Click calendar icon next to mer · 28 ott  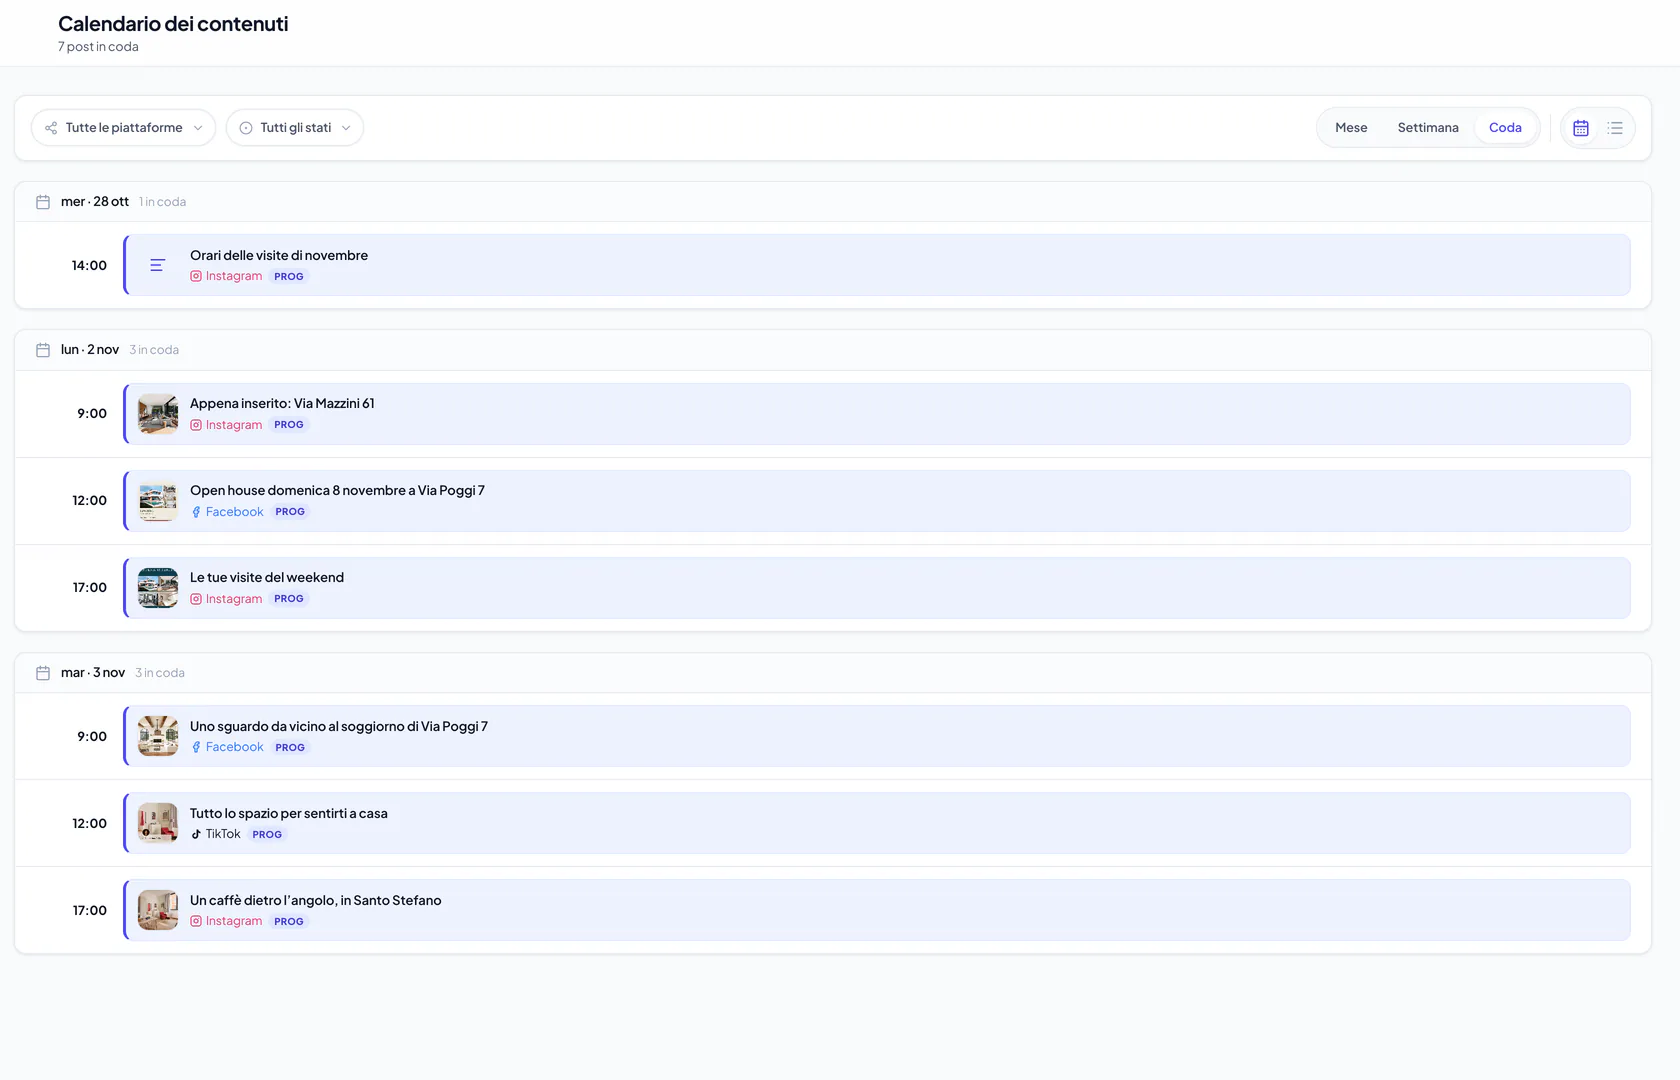[43, 202]
